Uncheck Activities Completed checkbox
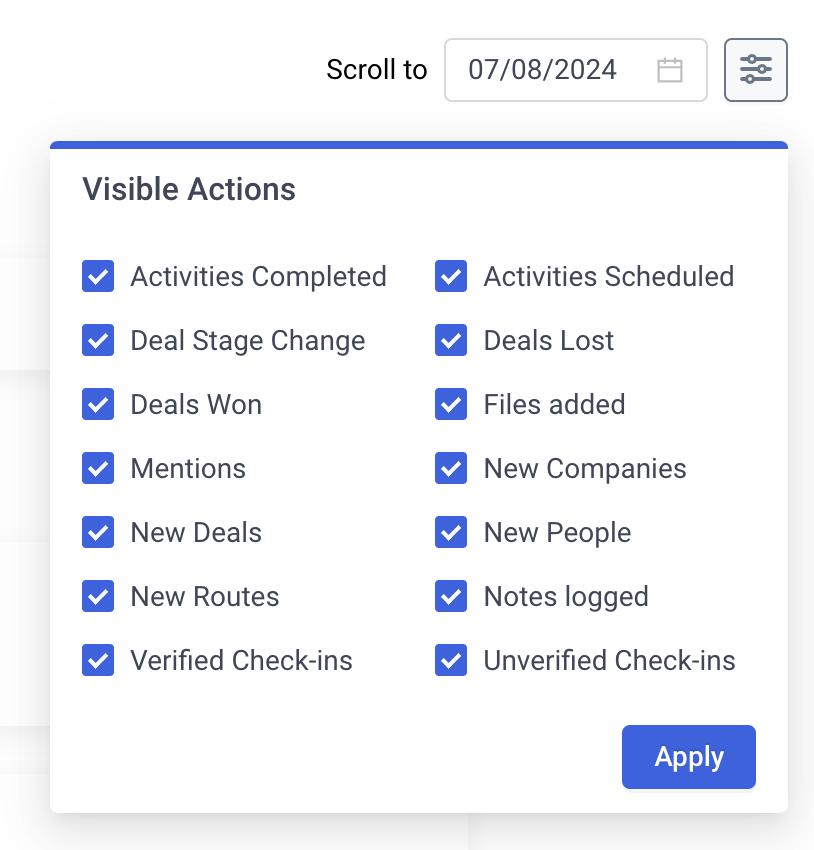The image size is (814, 850). (x=98, y=276)
